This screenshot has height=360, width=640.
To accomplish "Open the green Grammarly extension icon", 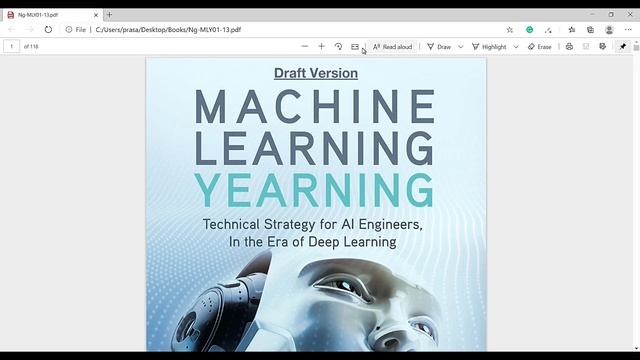I will coord(529,29).
